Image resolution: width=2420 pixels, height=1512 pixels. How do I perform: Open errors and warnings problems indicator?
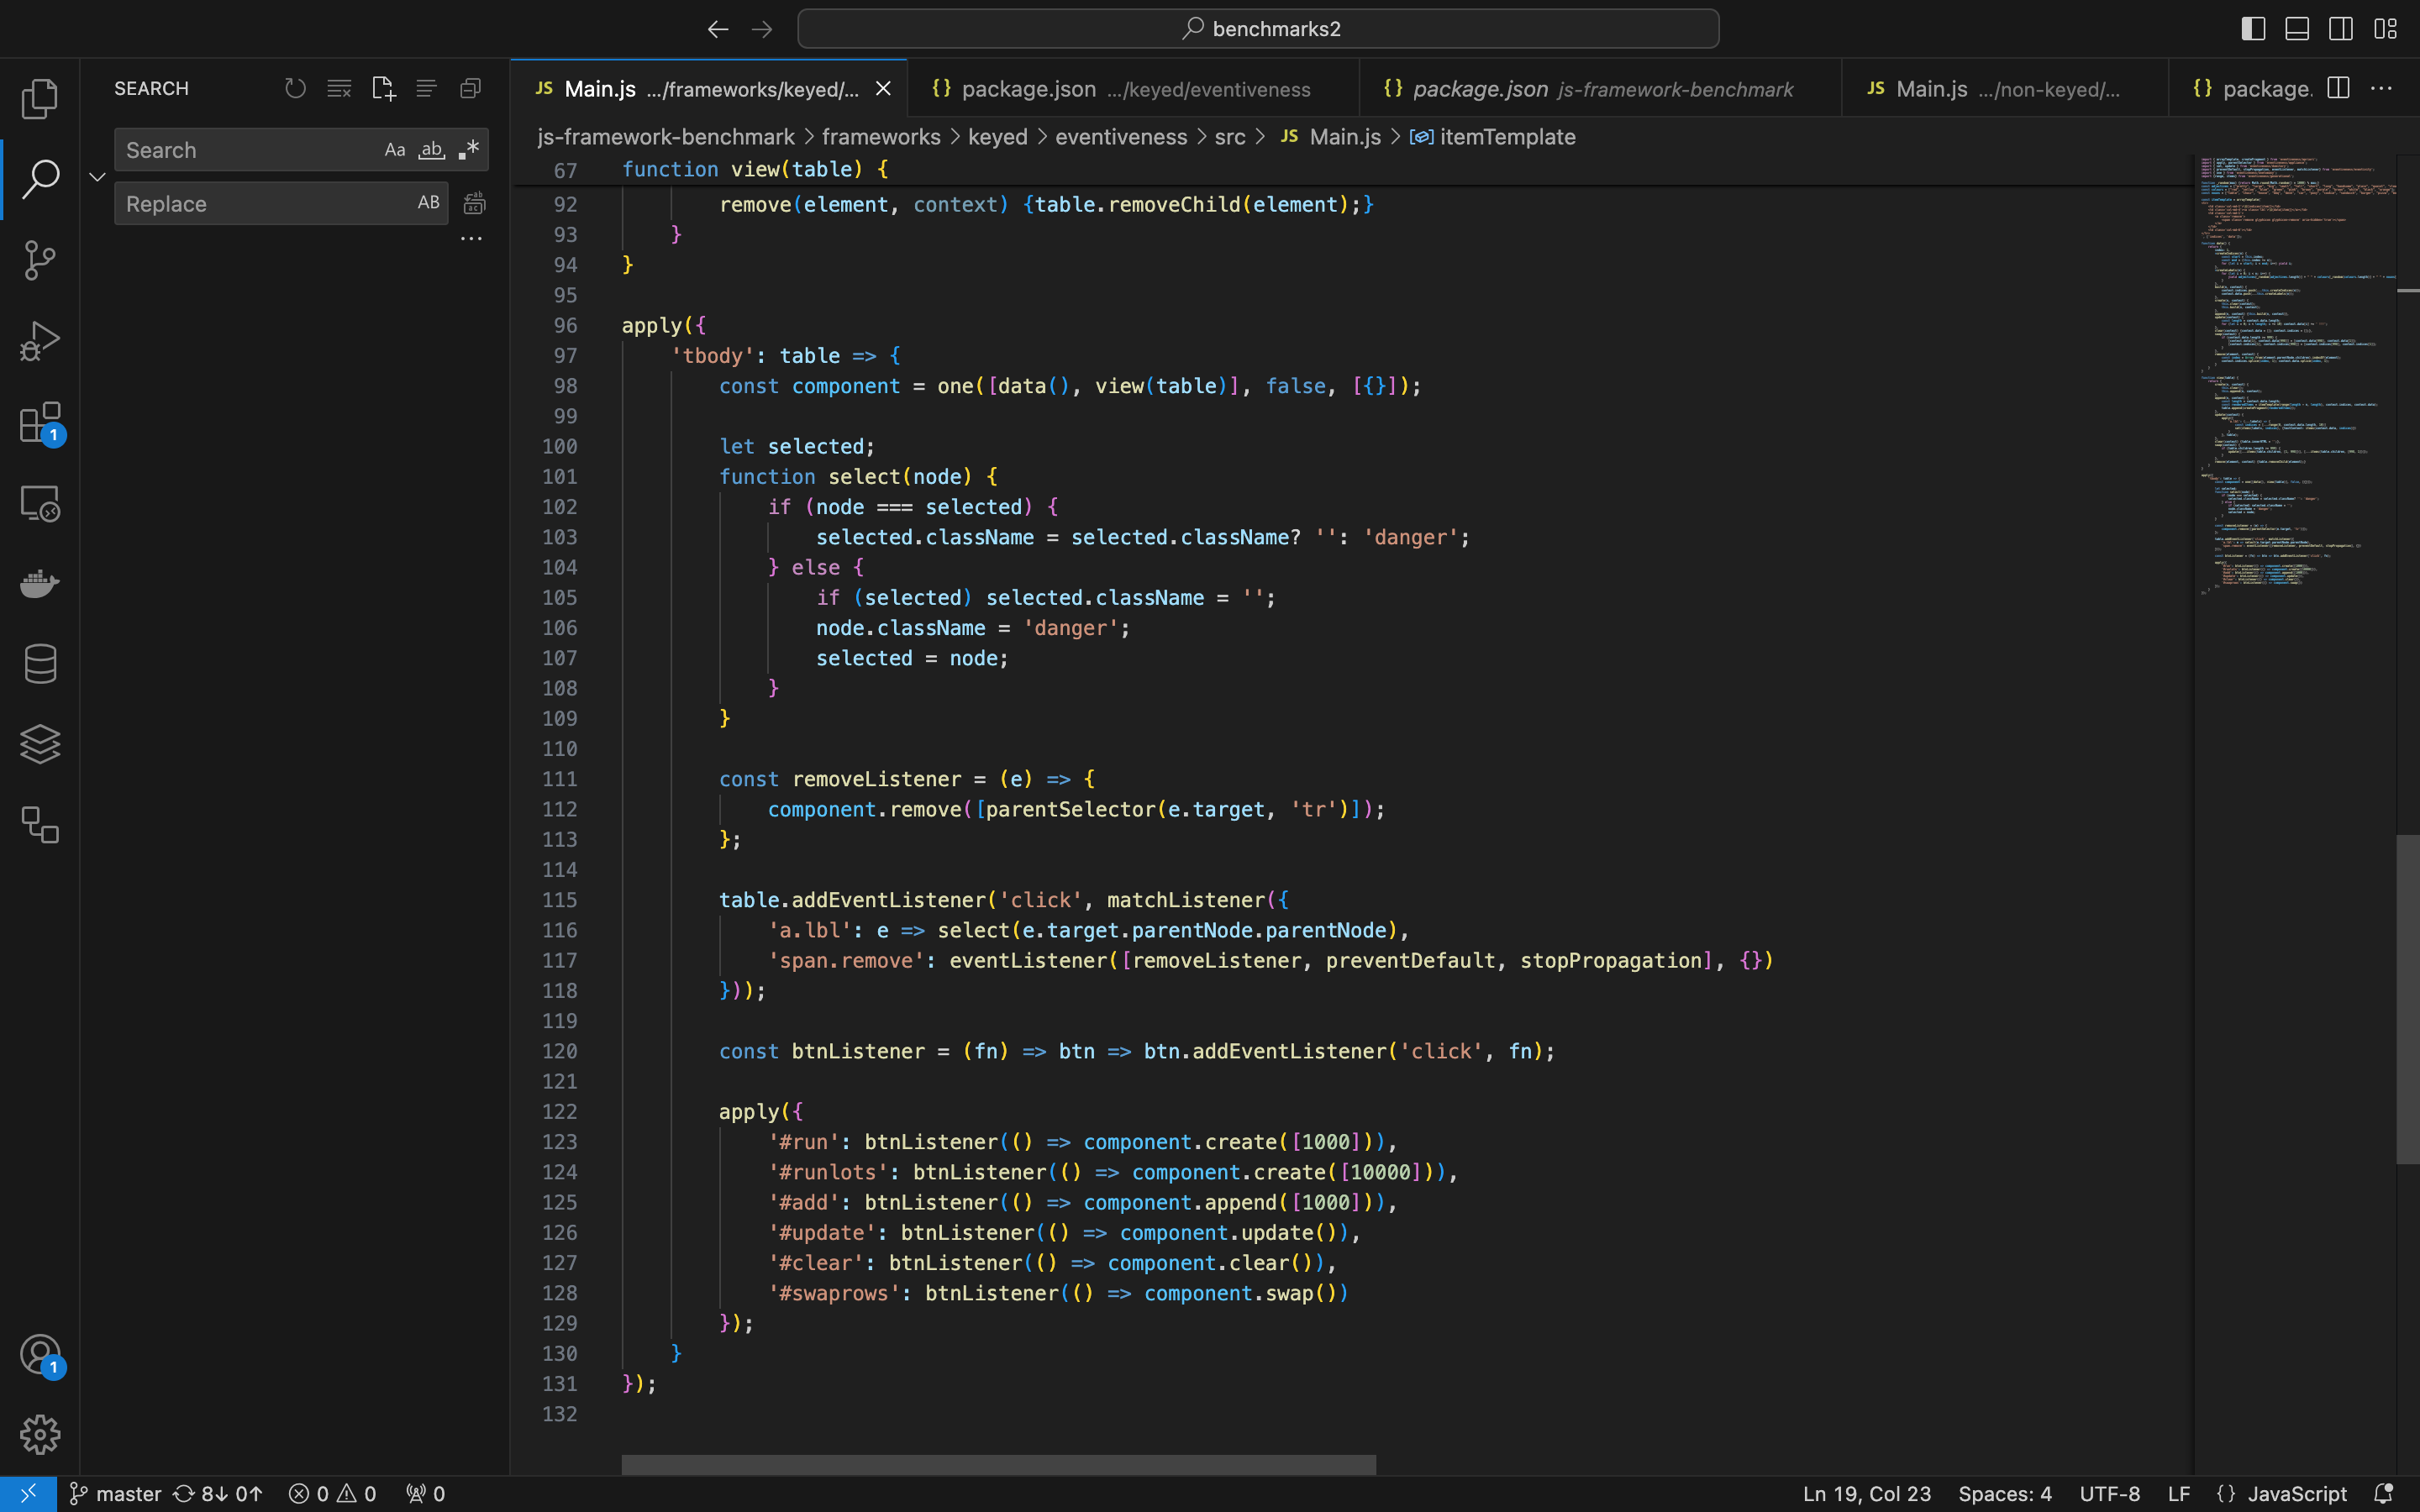(333, 1493)
